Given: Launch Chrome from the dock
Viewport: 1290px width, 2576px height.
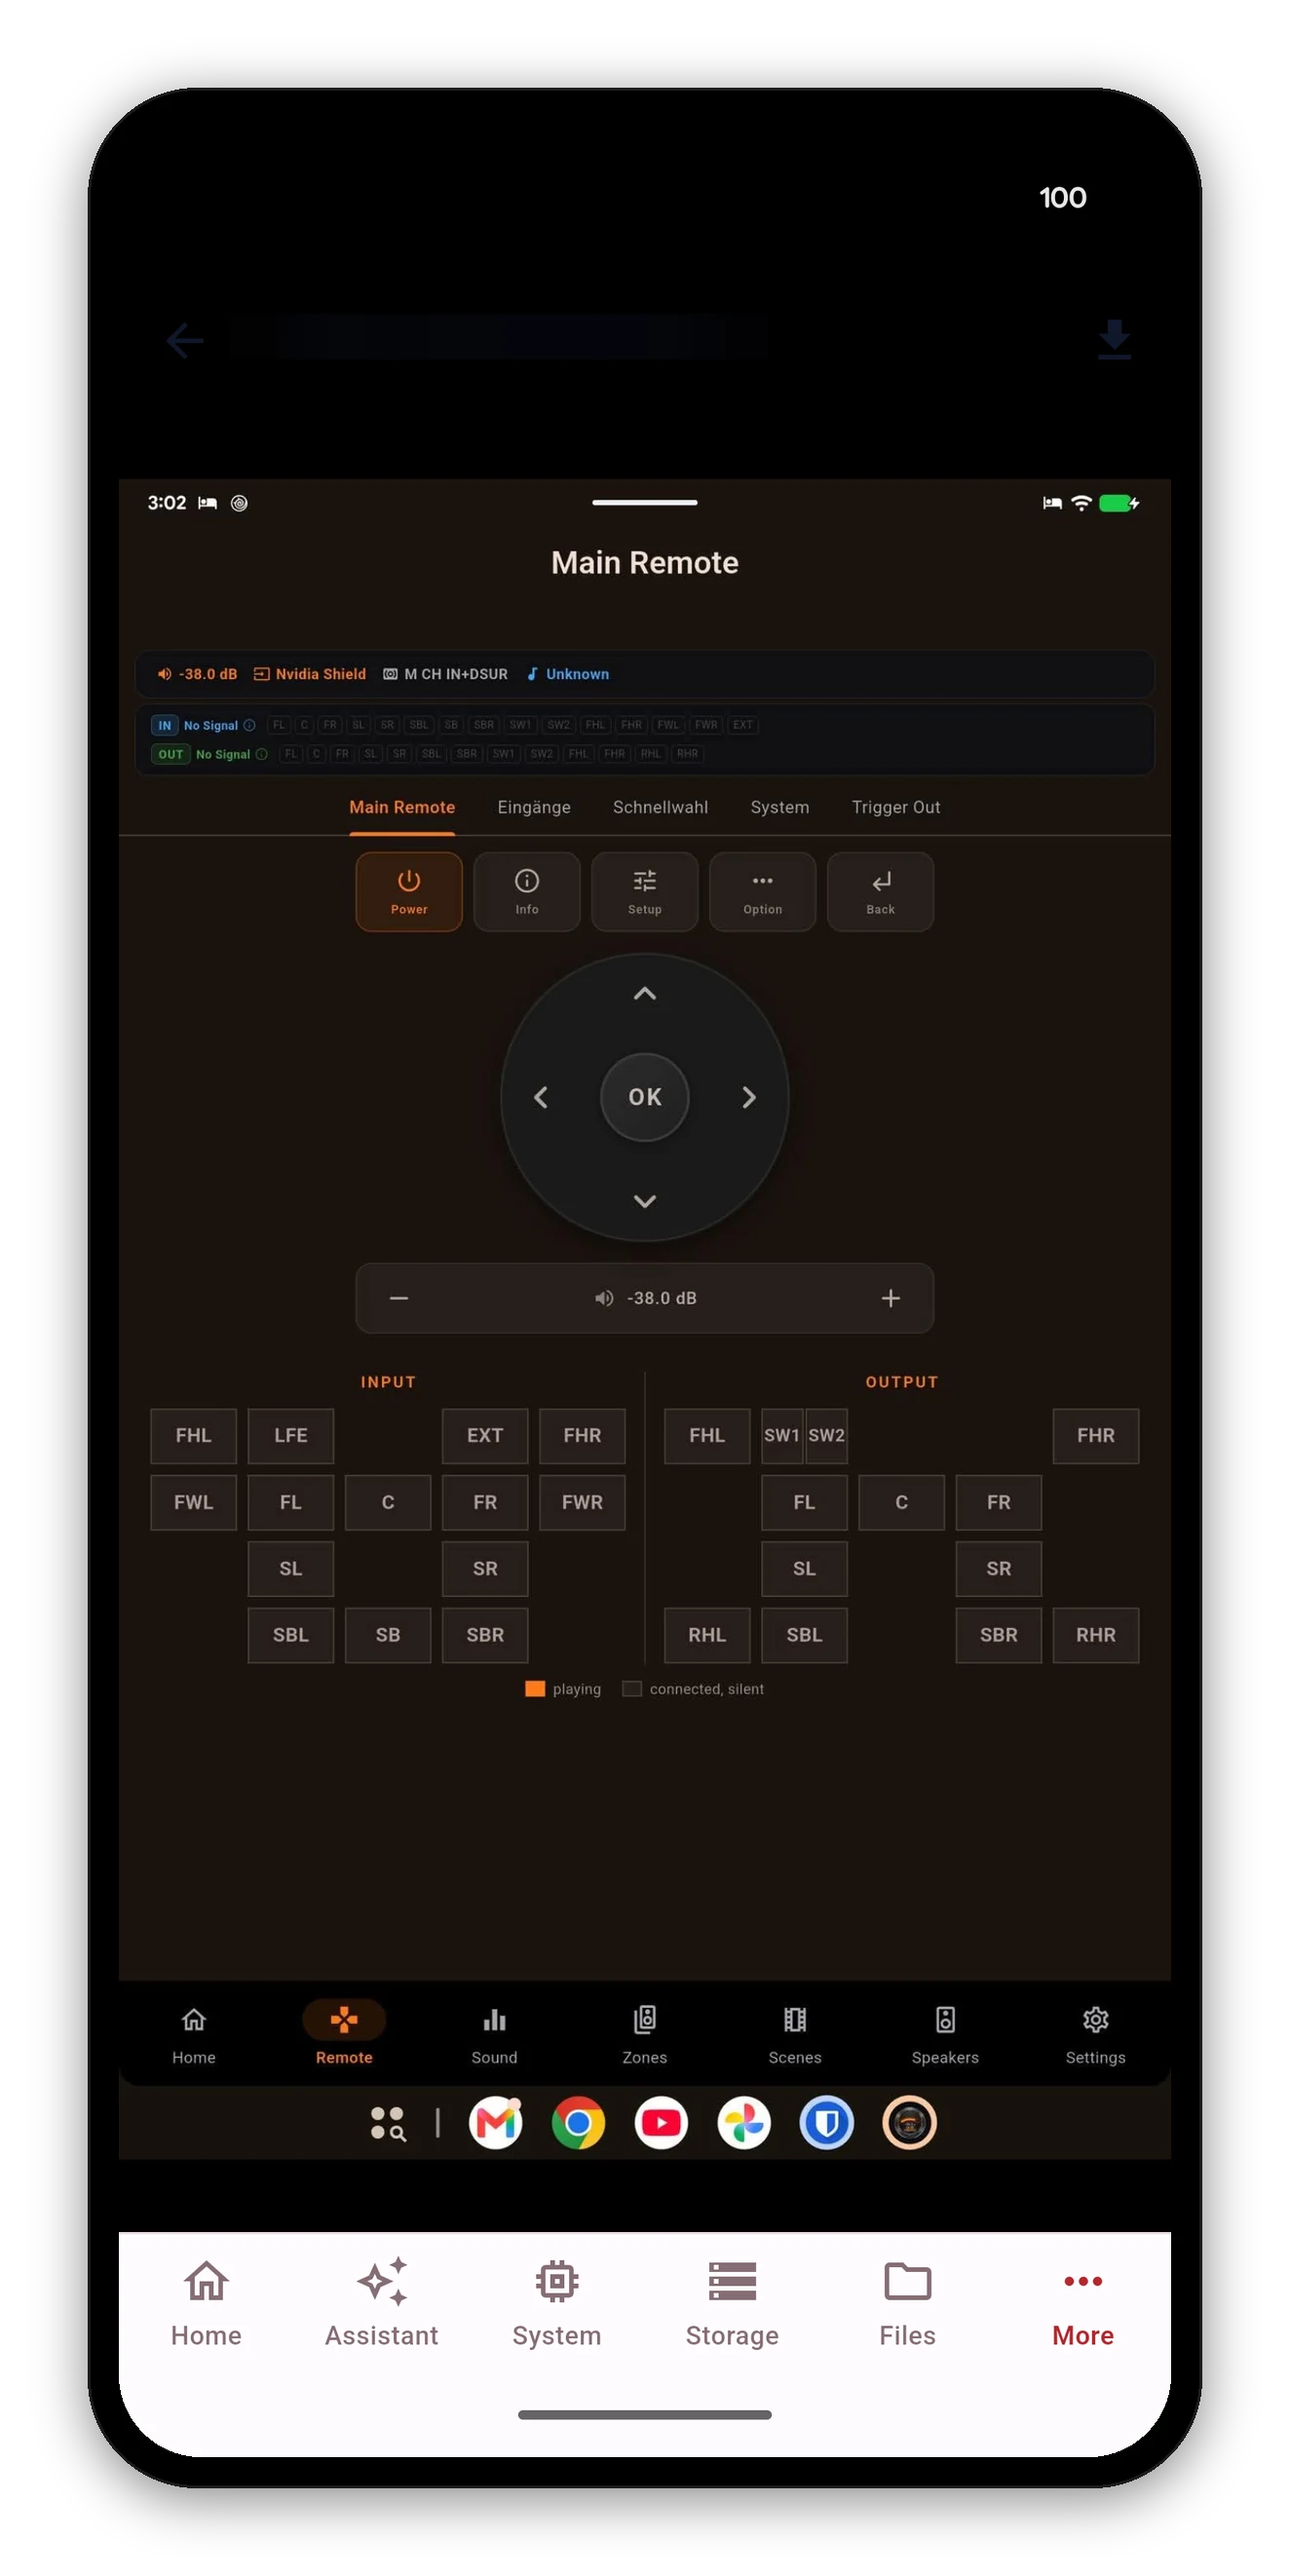Looking at the screenshot, I should tap(578, 2122).
